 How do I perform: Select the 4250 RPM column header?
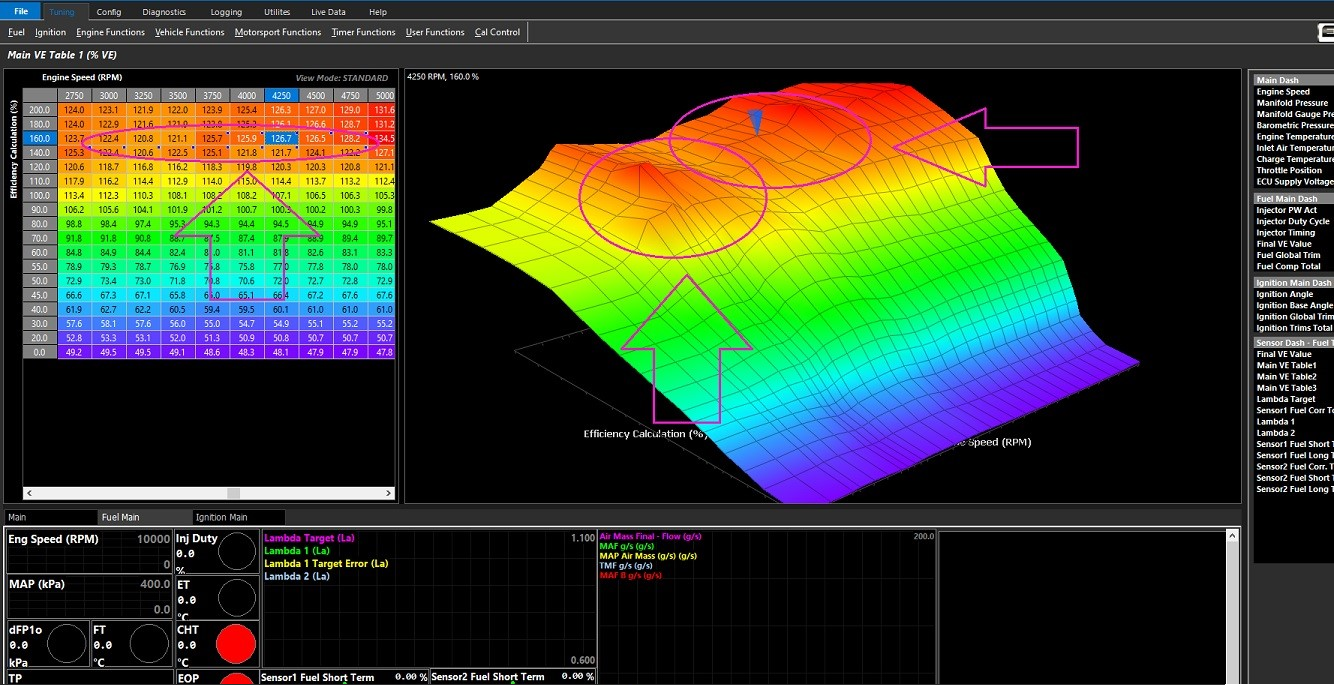point(281,95)
